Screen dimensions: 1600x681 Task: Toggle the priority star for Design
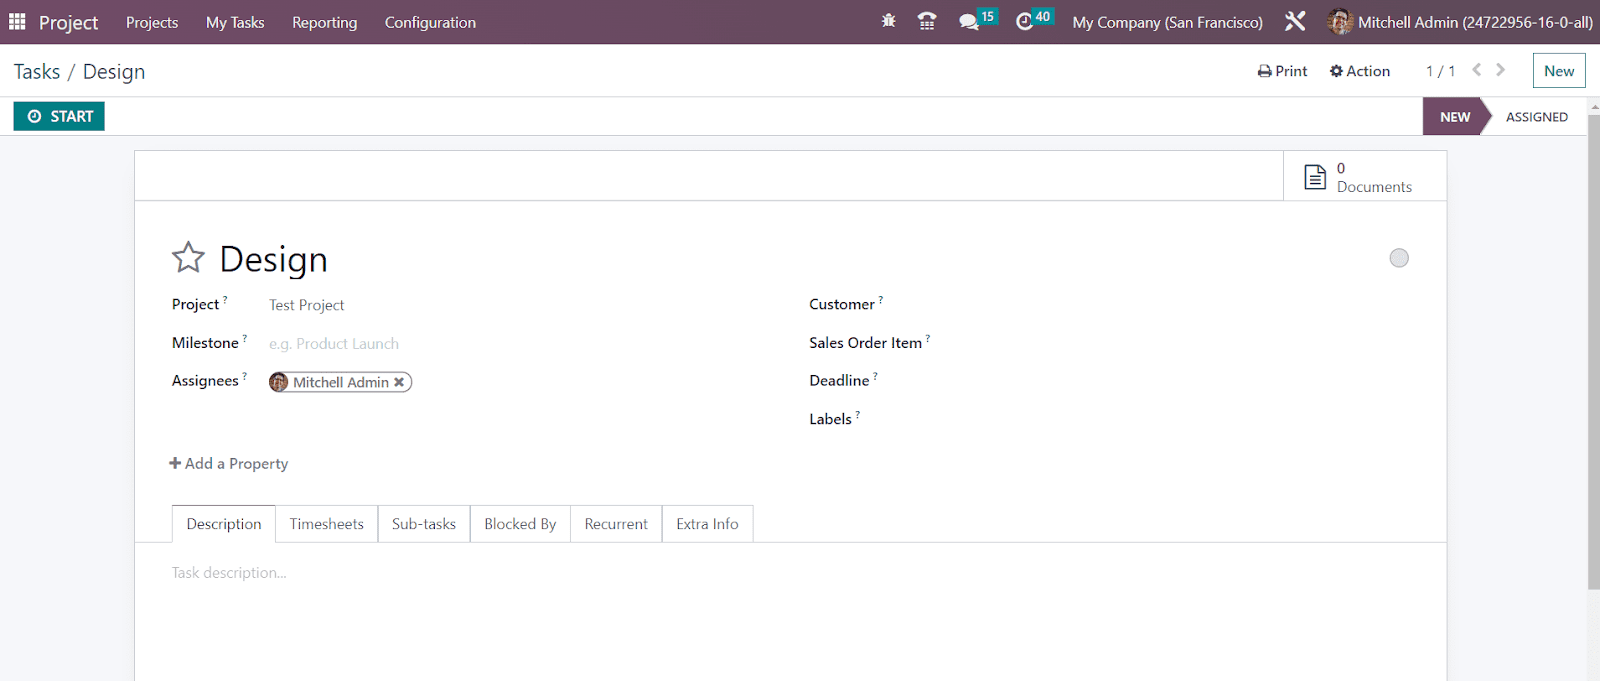point(188,258)
